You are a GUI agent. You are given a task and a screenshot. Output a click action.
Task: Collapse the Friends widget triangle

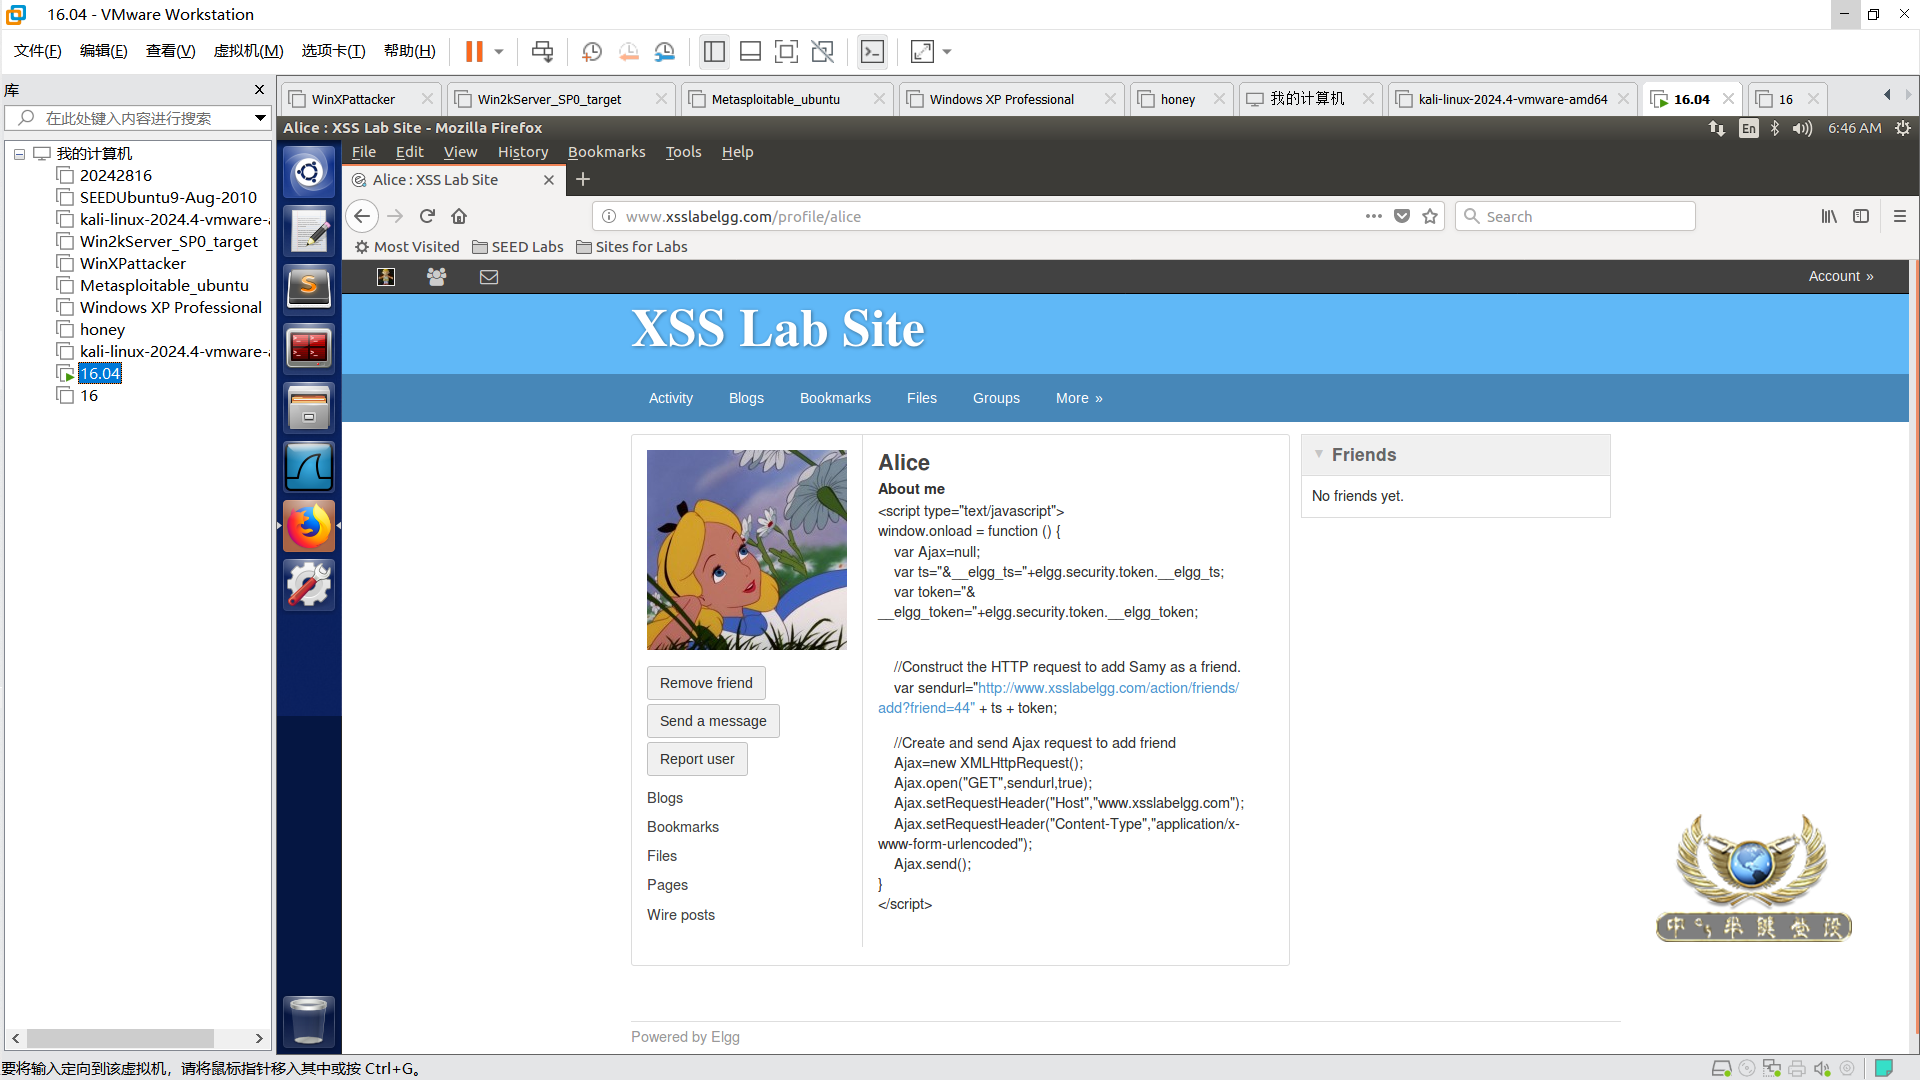click(1319, 454)
